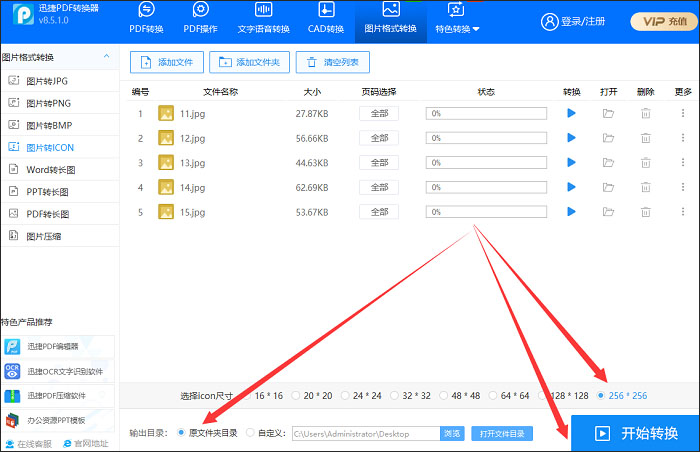Click progress bar of 13.jpg
The width and height of the screenshot is (700, 452).
[x=486, y=163]
